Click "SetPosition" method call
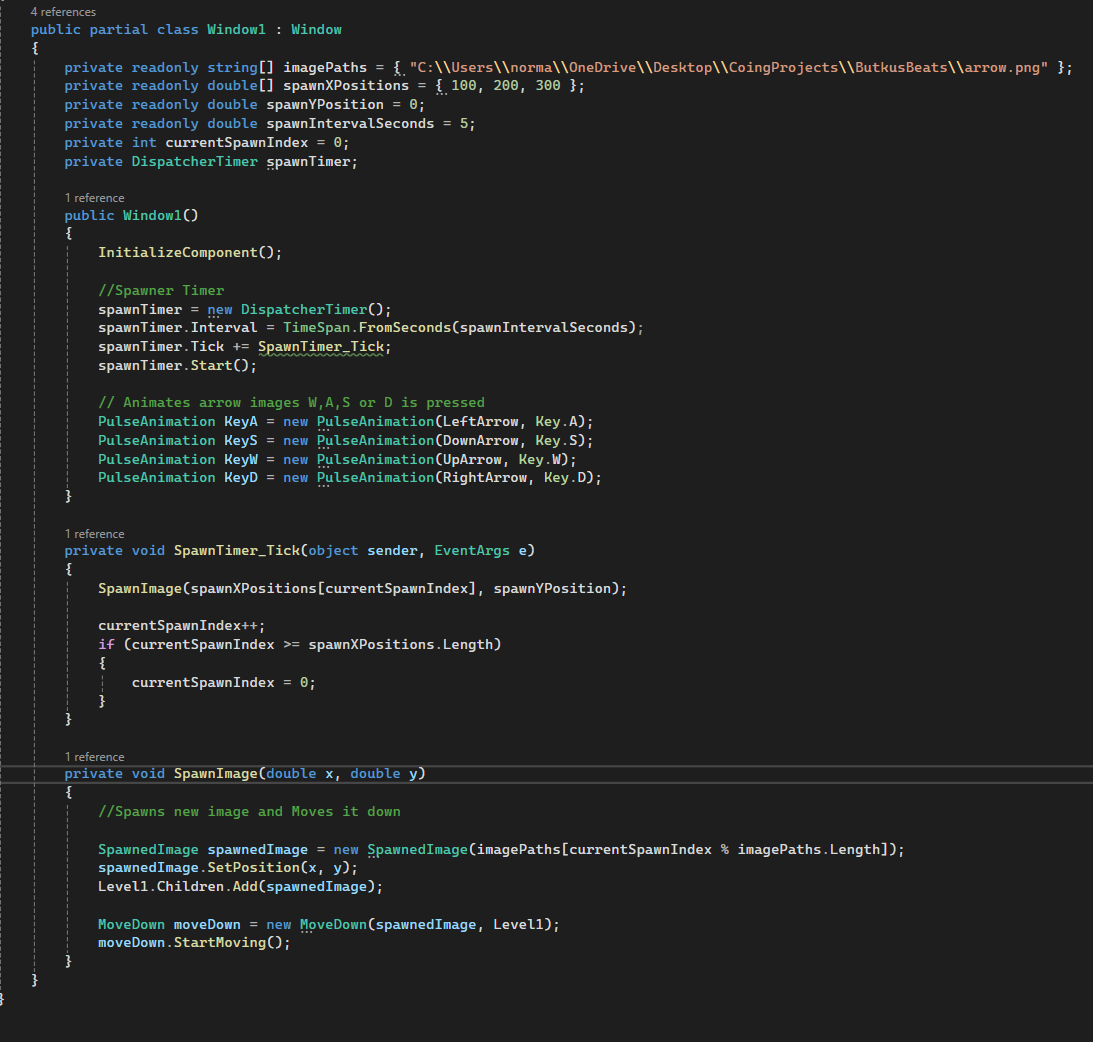Screen dimensions: 1093x1042 click(x=253, y=868)
